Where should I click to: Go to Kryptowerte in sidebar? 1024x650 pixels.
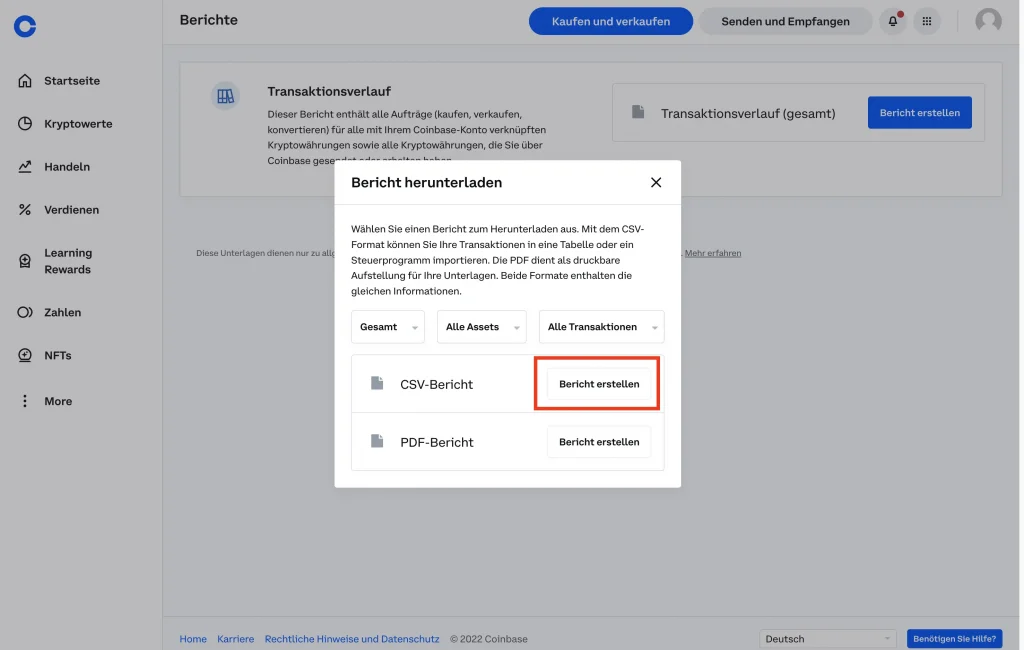pos(77,124)
